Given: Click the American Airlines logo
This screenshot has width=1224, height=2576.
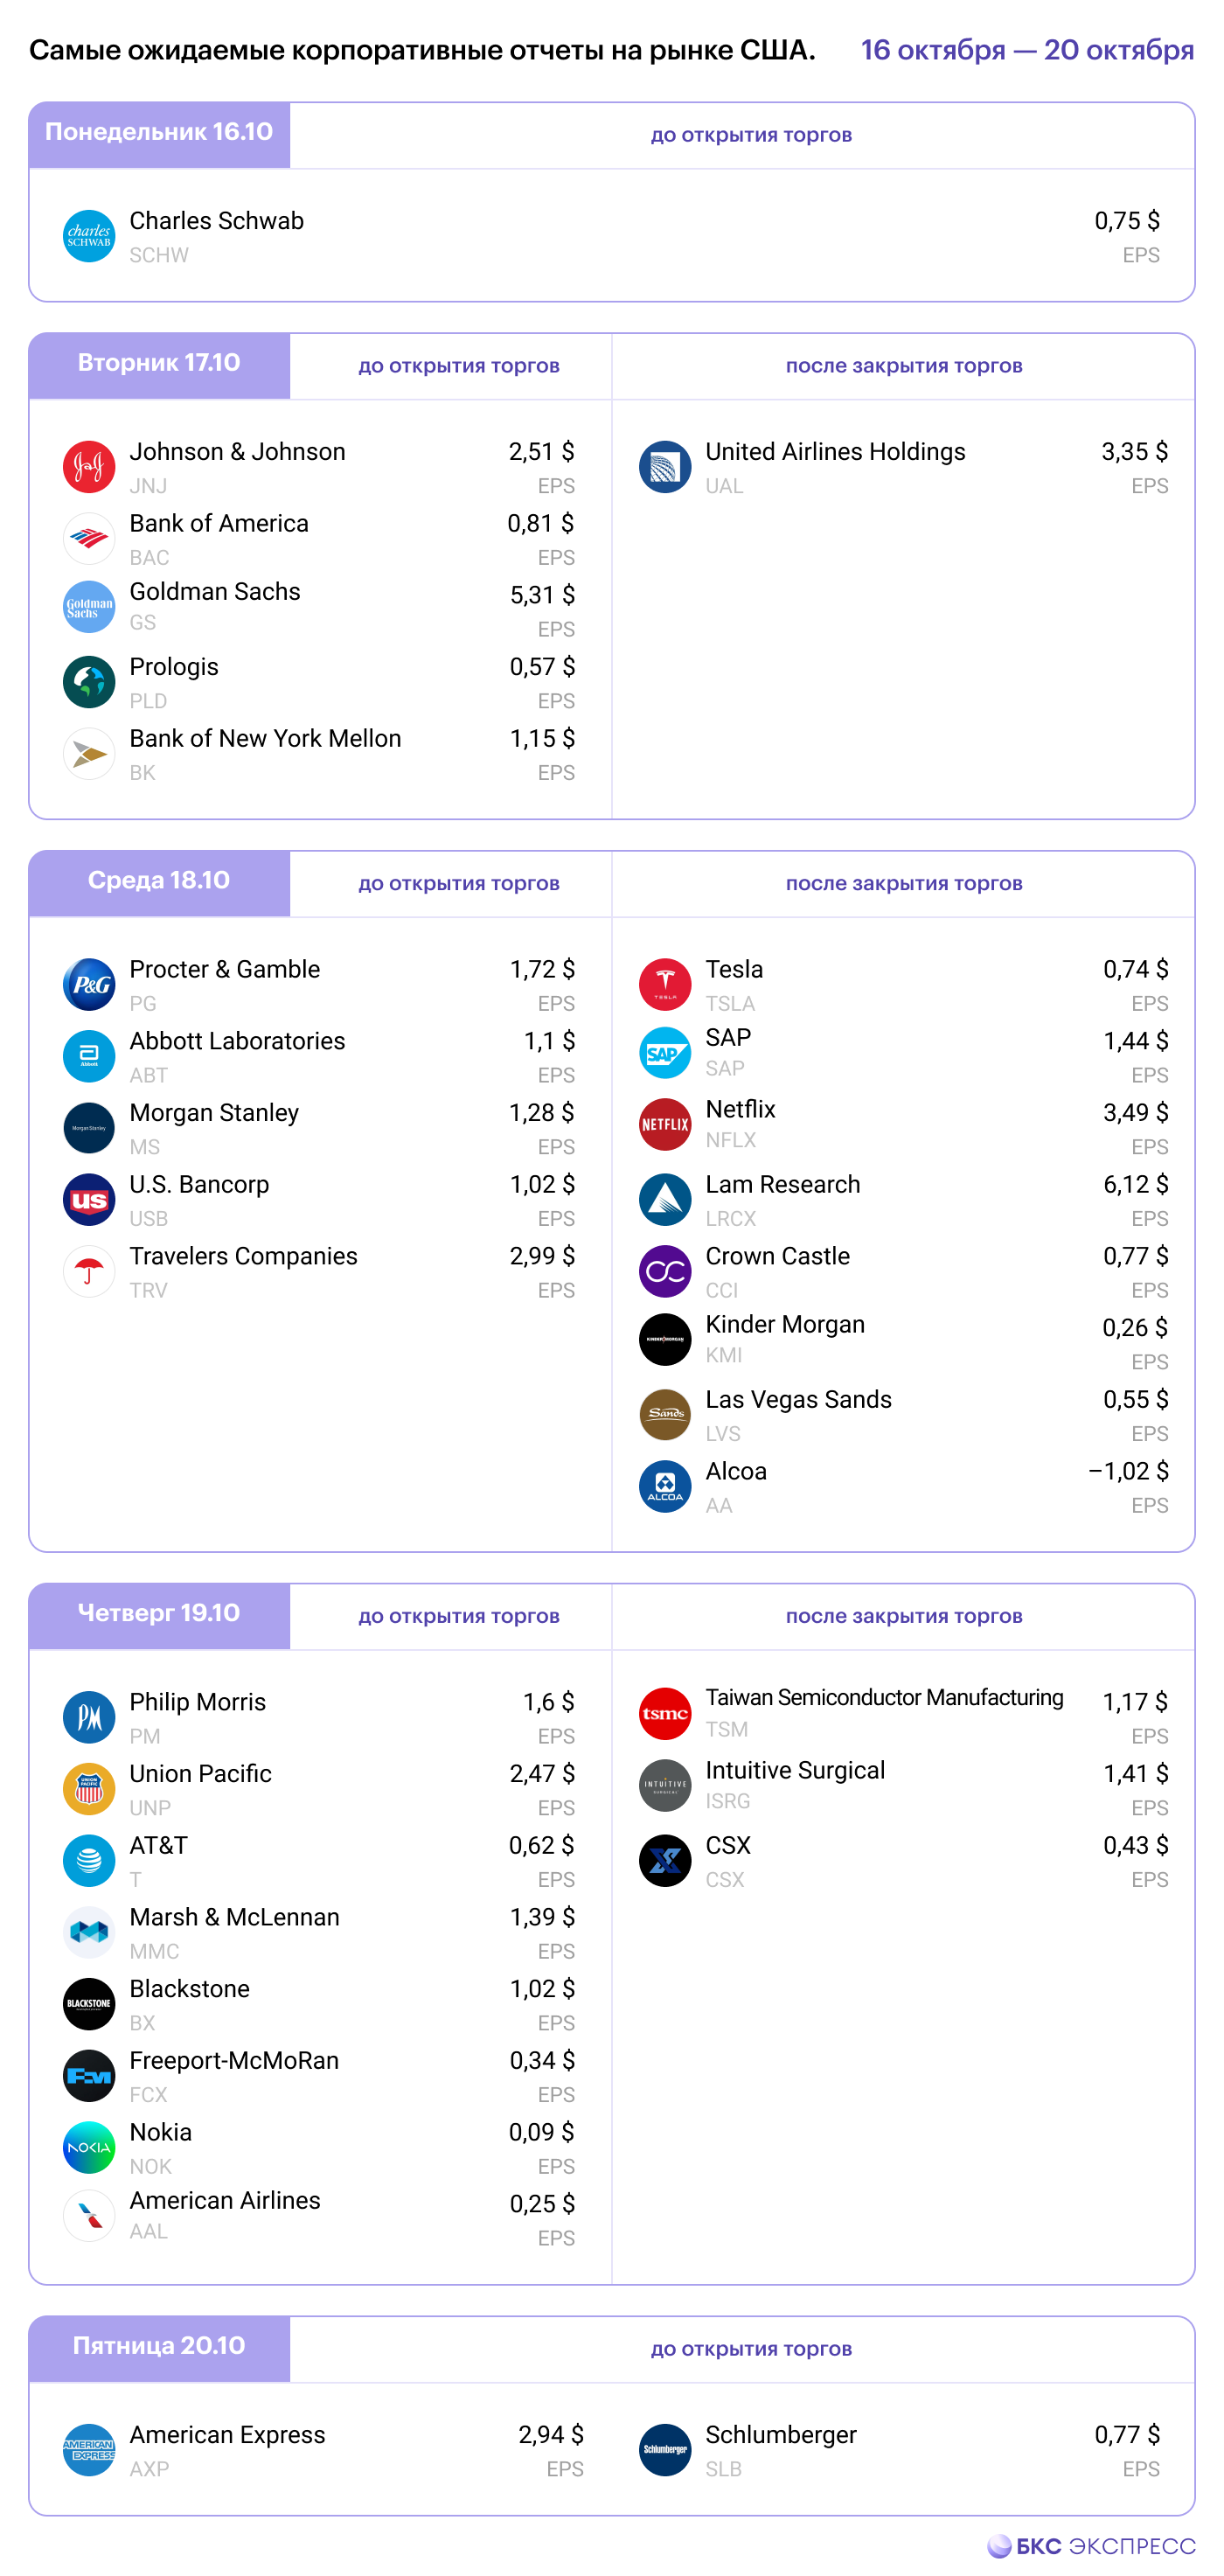Looking at the screenshot, I should click(x=89, y=2216).
